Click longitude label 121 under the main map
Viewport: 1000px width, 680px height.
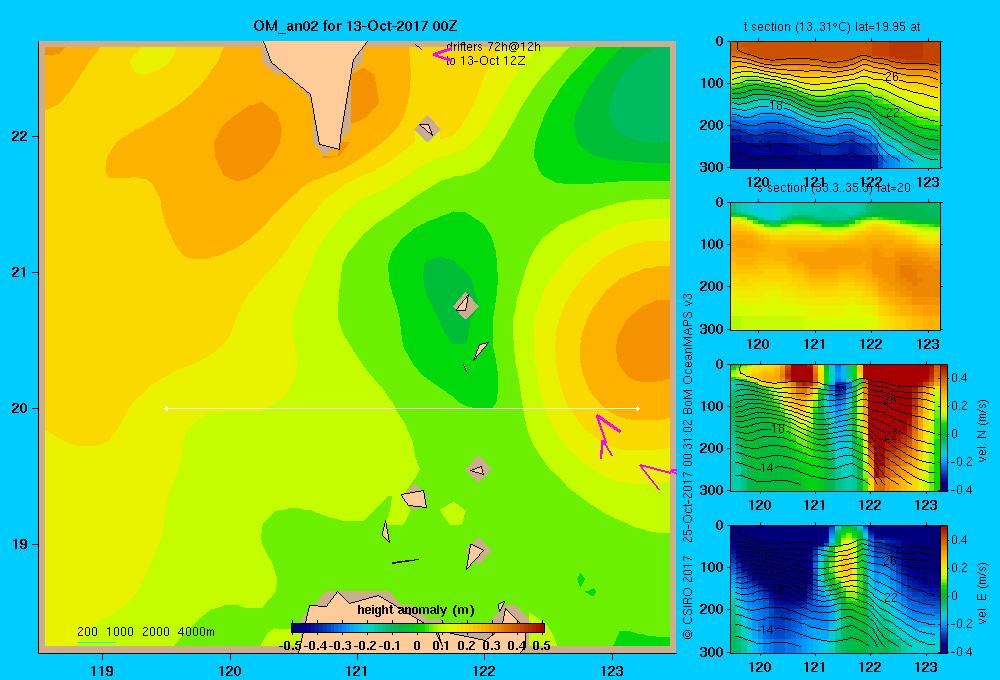pos(357,670)
